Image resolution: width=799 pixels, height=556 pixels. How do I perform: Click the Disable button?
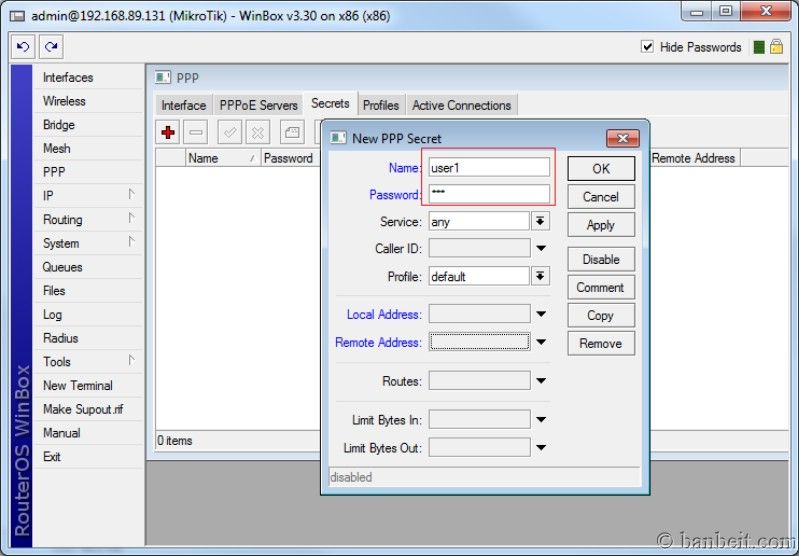(x=601, y=259)
